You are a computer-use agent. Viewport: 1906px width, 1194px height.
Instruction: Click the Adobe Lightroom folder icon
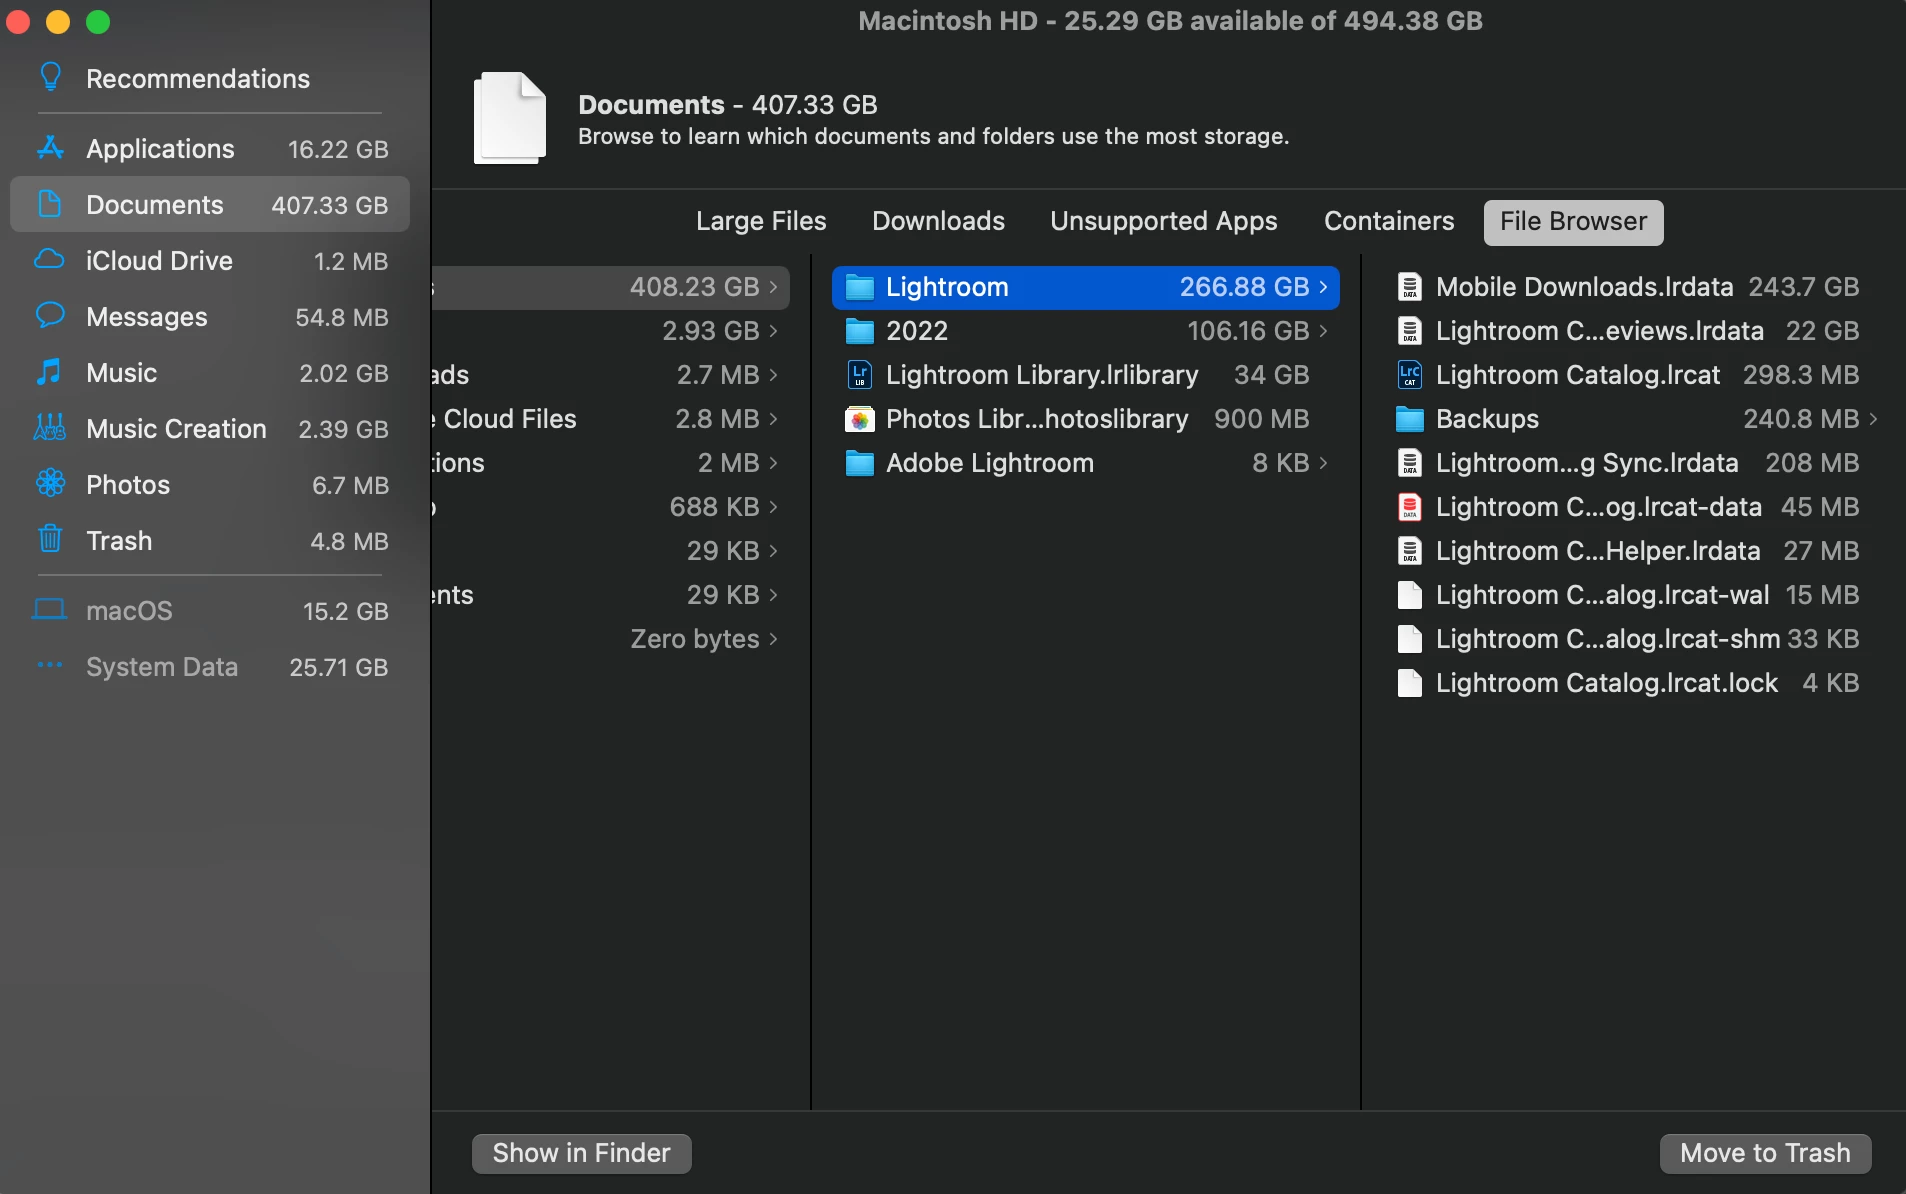(860, 463)
